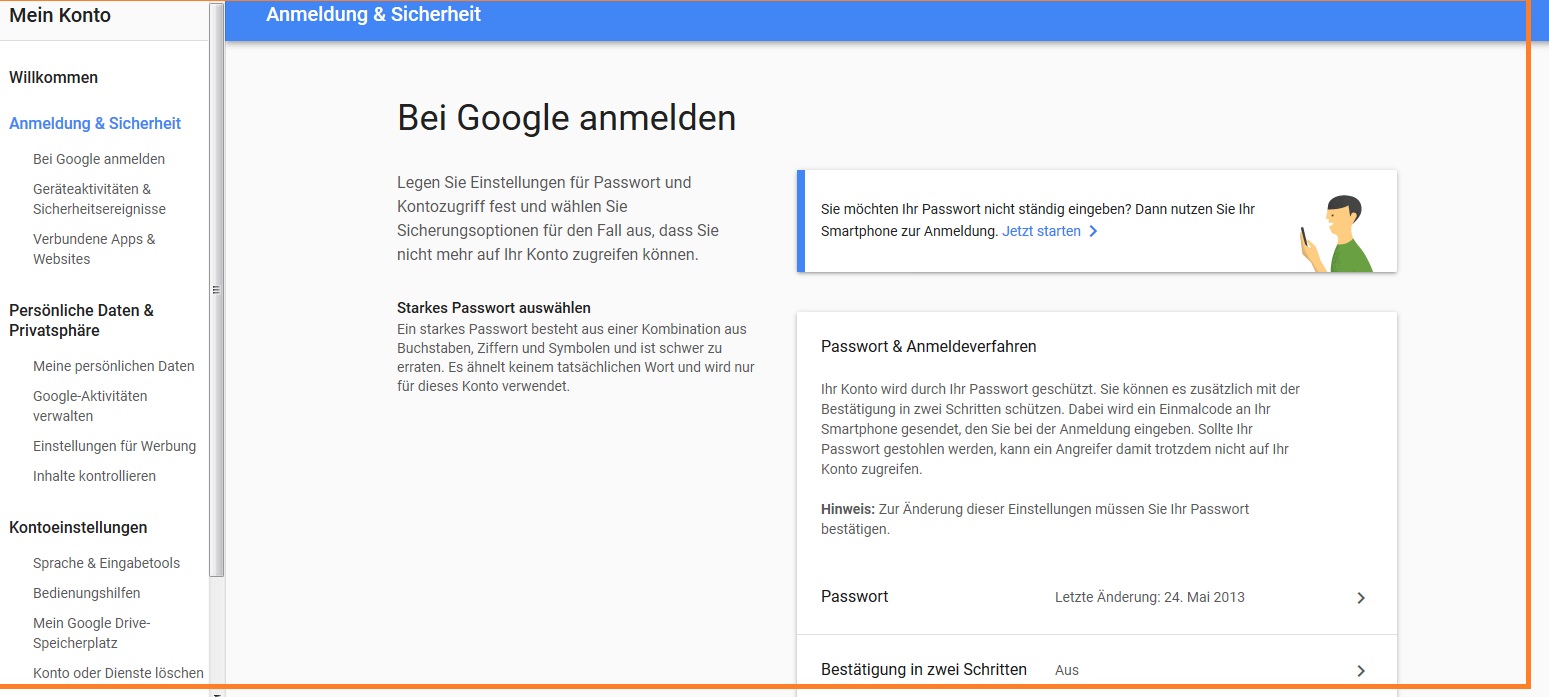
Task: Click the Jetzt starten link
Action: pyautogui.click(x=1041, y=231)
